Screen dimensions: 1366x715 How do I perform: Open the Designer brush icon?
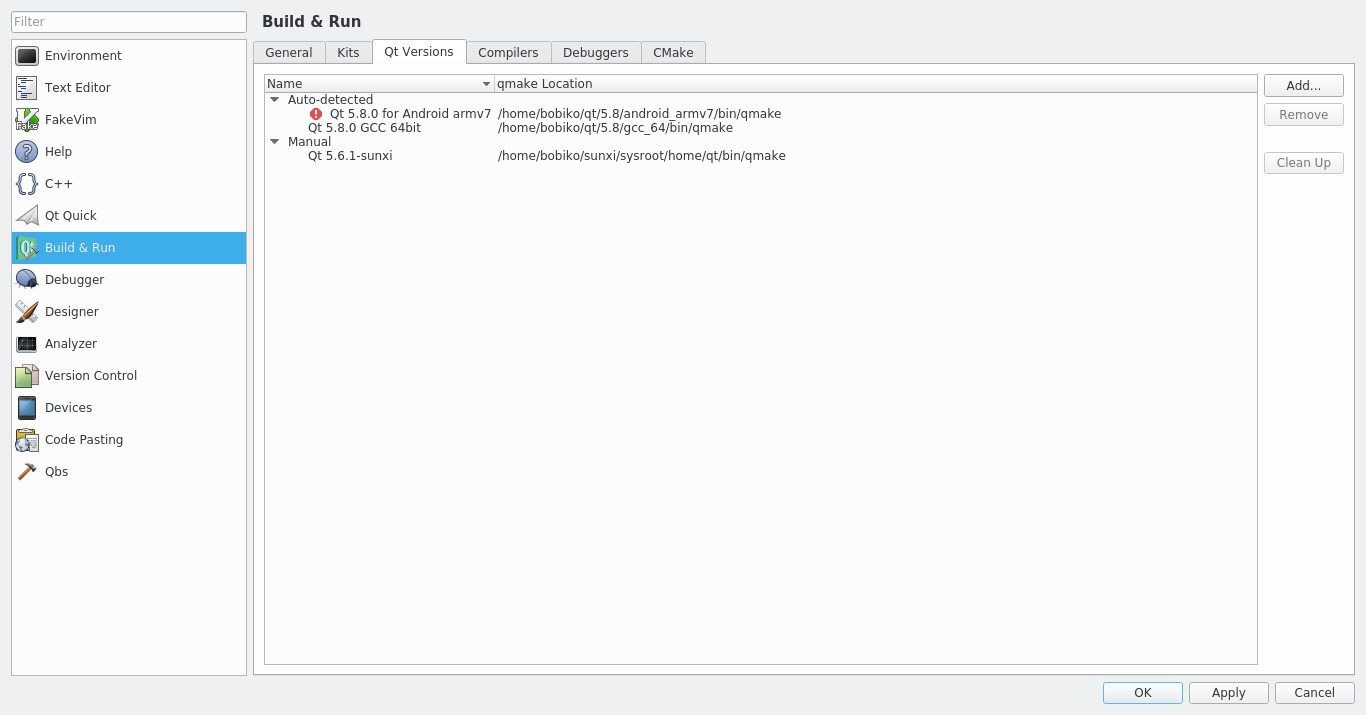tap(27, 312)
